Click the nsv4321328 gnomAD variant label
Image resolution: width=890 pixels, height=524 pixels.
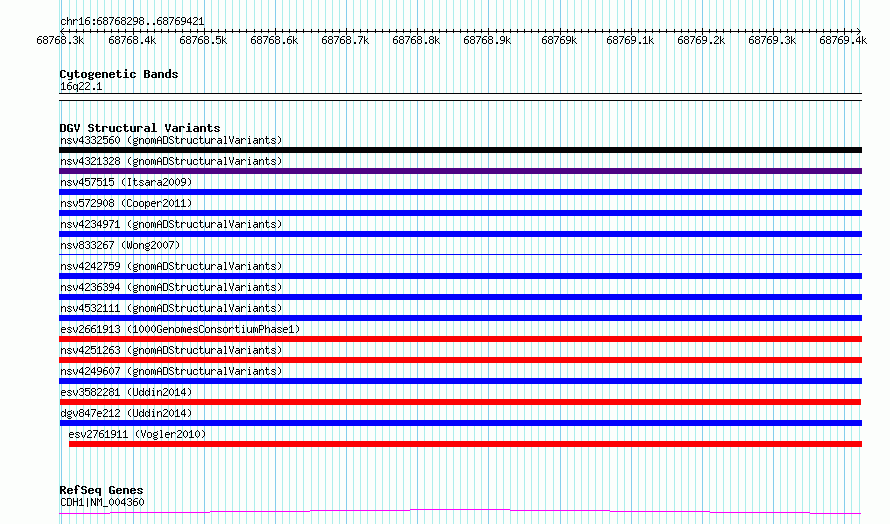pyautogui.click(x=171, y=161)
